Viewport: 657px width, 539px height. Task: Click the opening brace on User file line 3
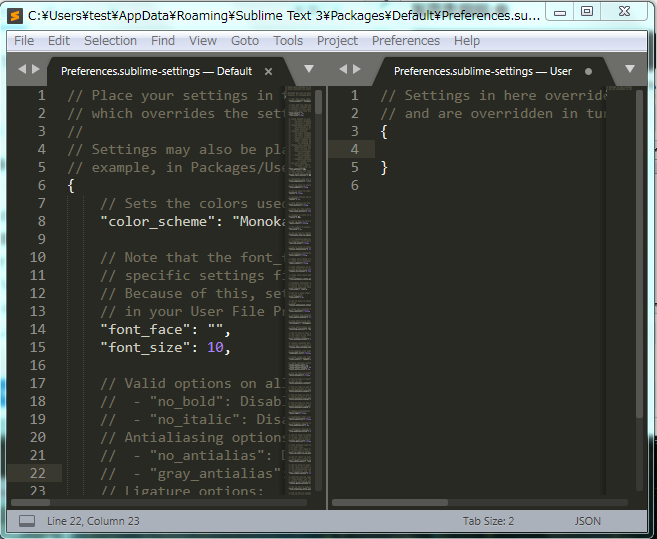(x=384, y=132)
